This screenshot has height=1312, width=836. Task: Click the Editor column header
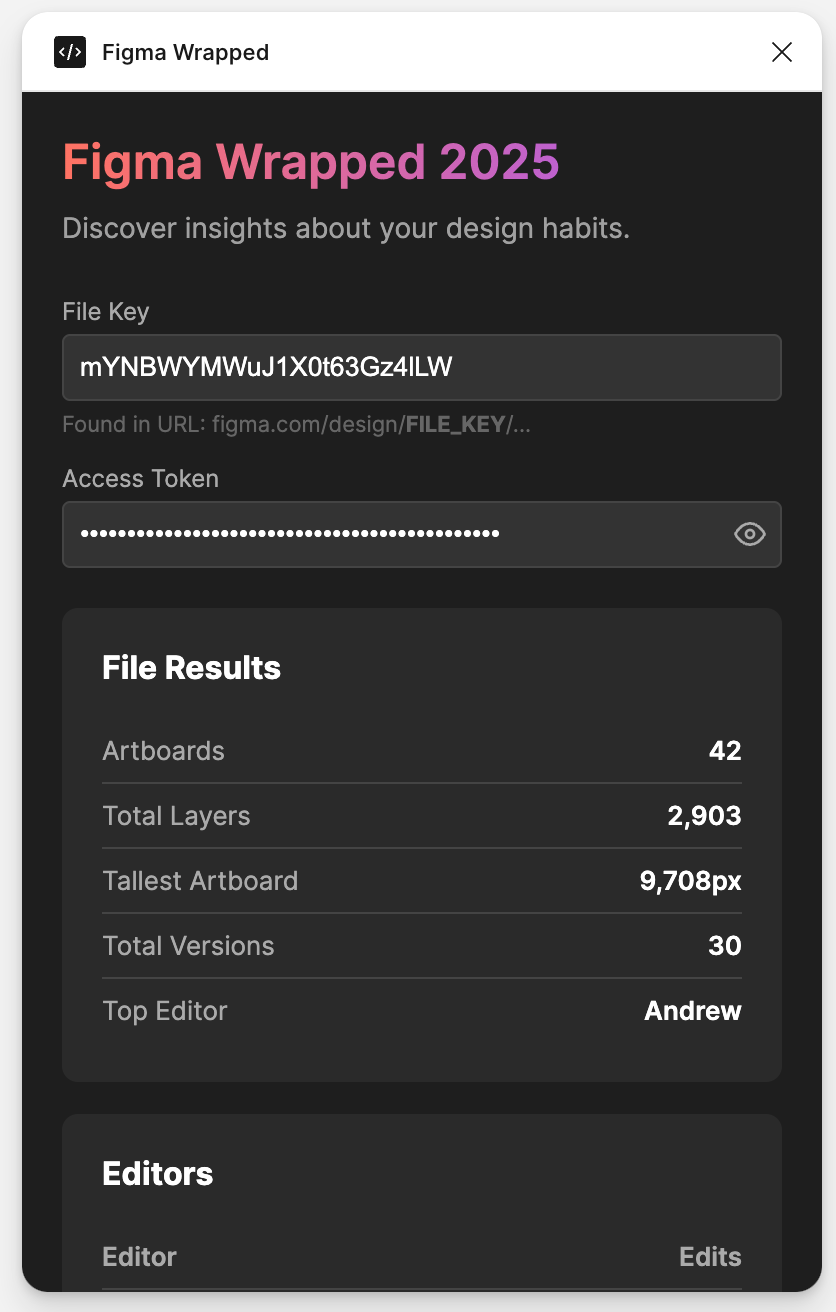(139, 1257)
